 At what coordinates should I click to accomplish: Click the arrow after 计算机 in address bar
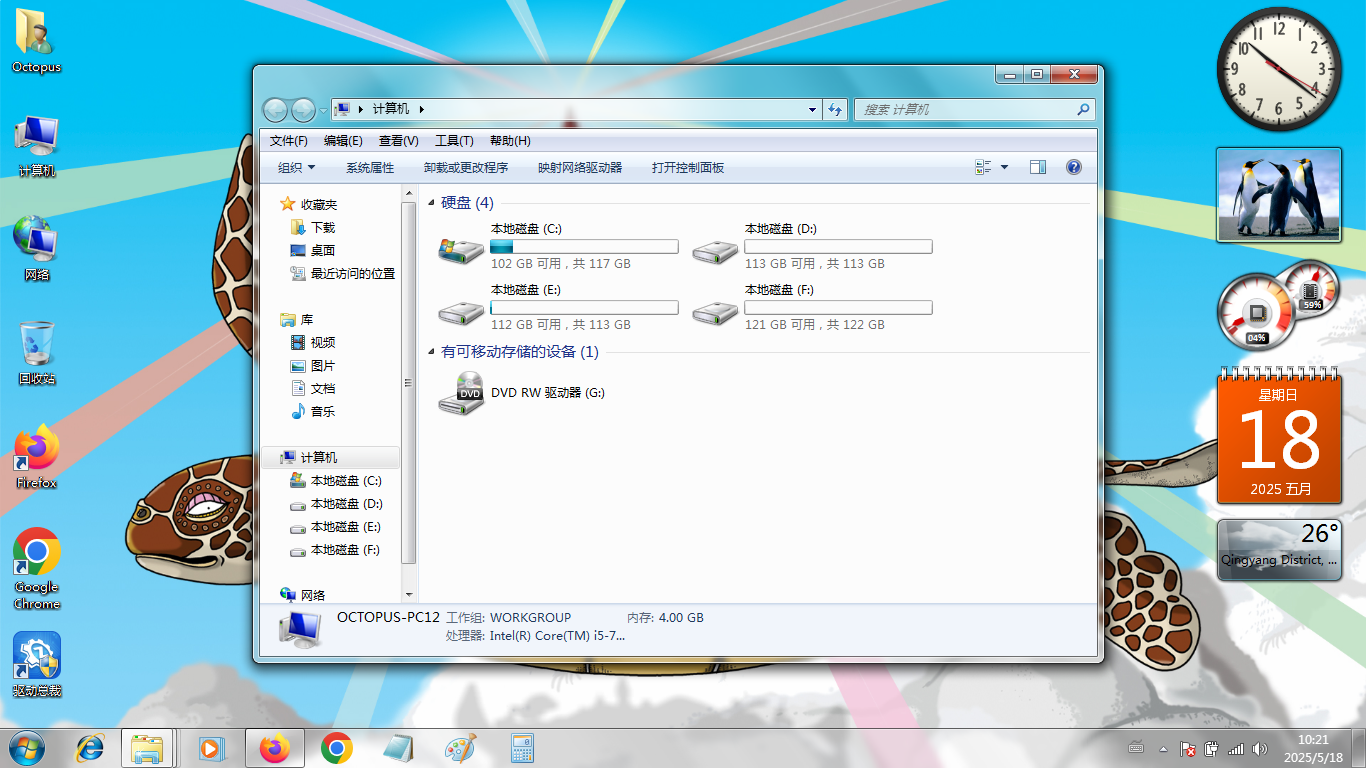click(421, 110)
